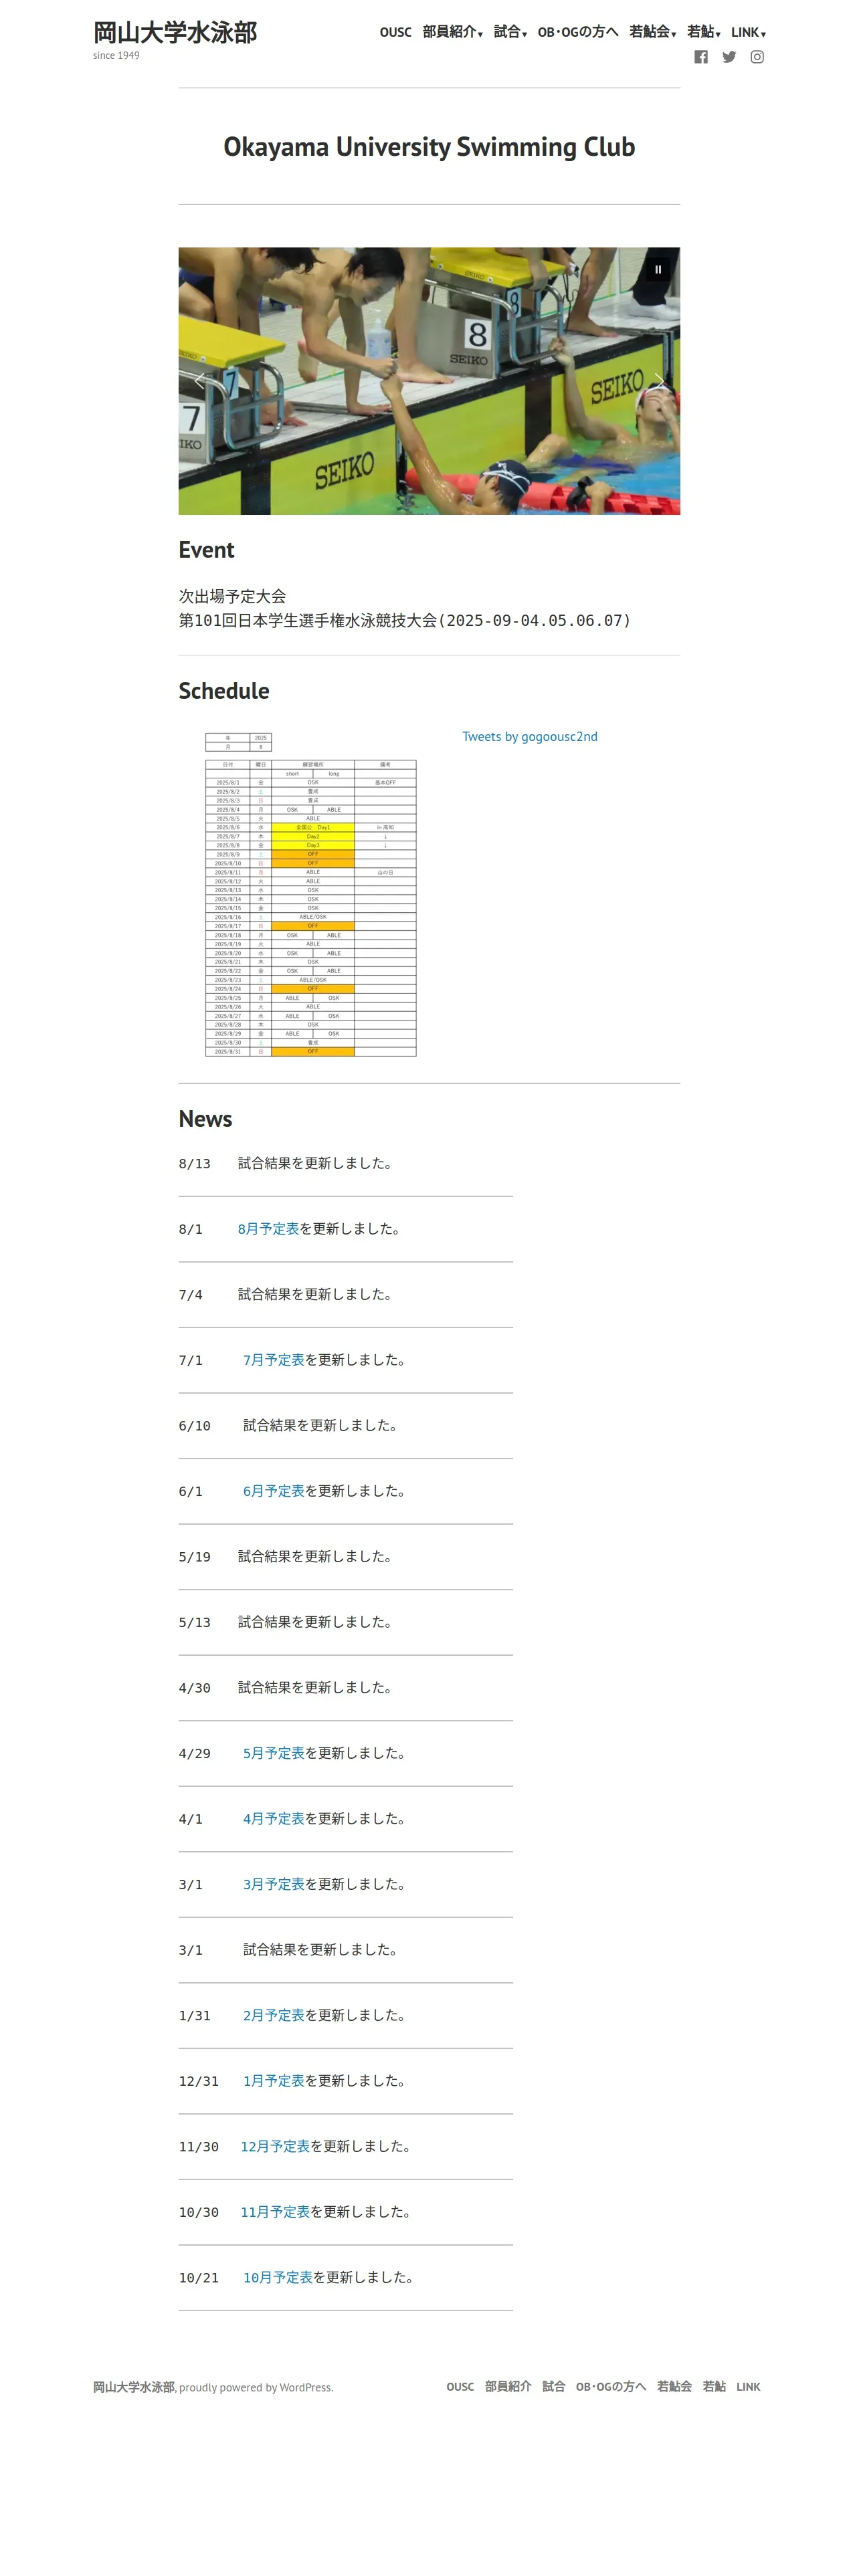The height and width of the screenshot is (2576, 859).
Task: Go to previous slide with left arrow
Action: (x=199, y=380)
